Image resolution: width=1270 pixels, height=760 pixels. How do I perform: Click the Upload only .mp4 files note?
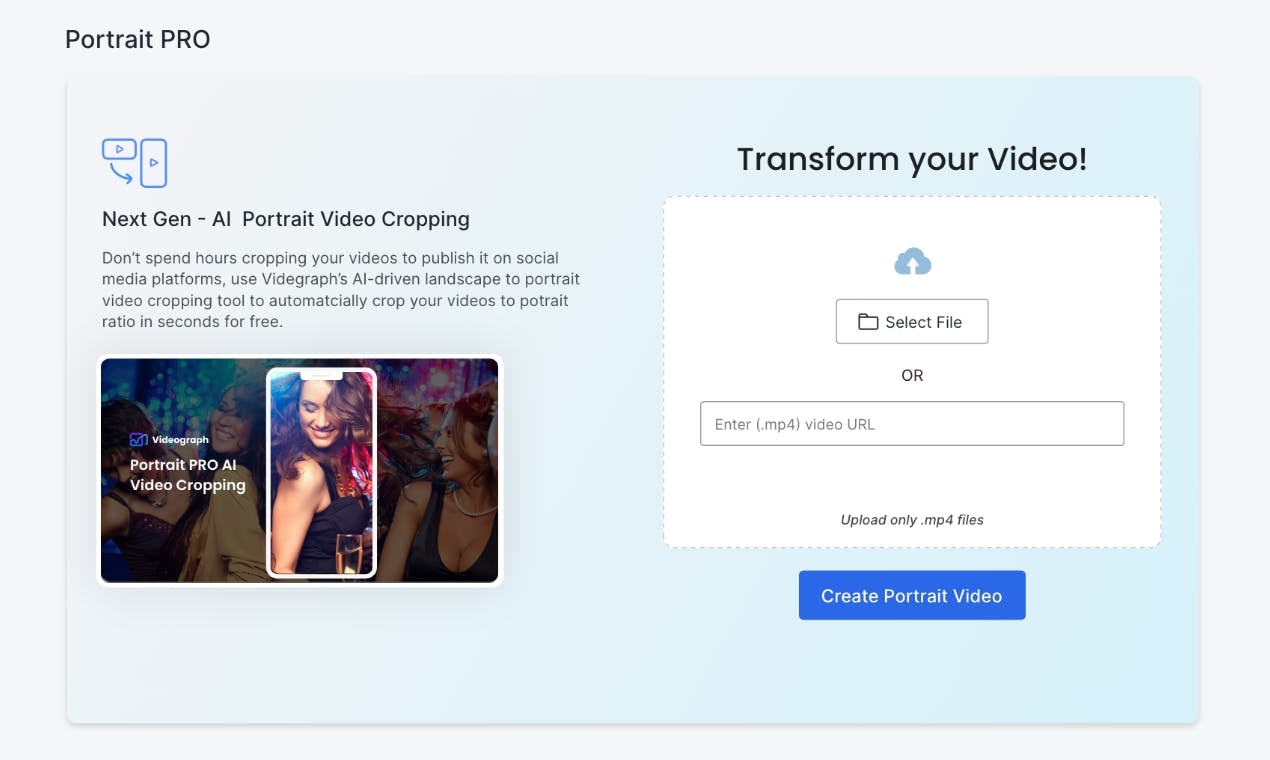(912, 520)
